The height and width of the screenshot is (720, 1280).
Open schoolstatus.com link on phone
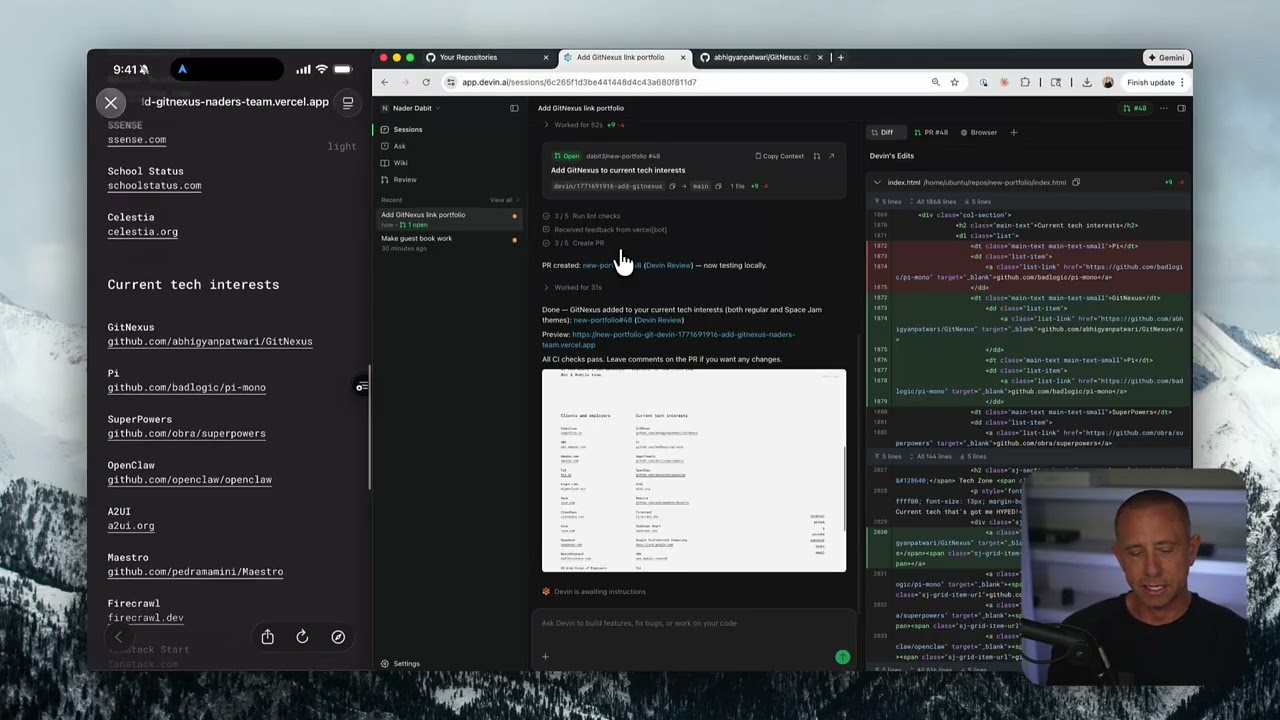coord(154,186)
